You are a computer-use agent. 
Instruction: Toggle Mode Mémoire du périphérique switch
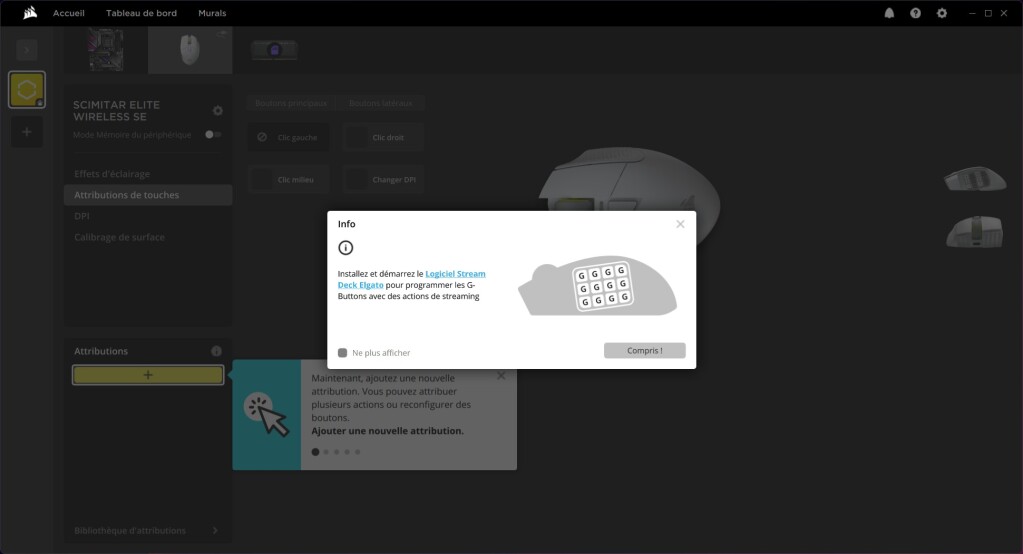coord(213,134)
